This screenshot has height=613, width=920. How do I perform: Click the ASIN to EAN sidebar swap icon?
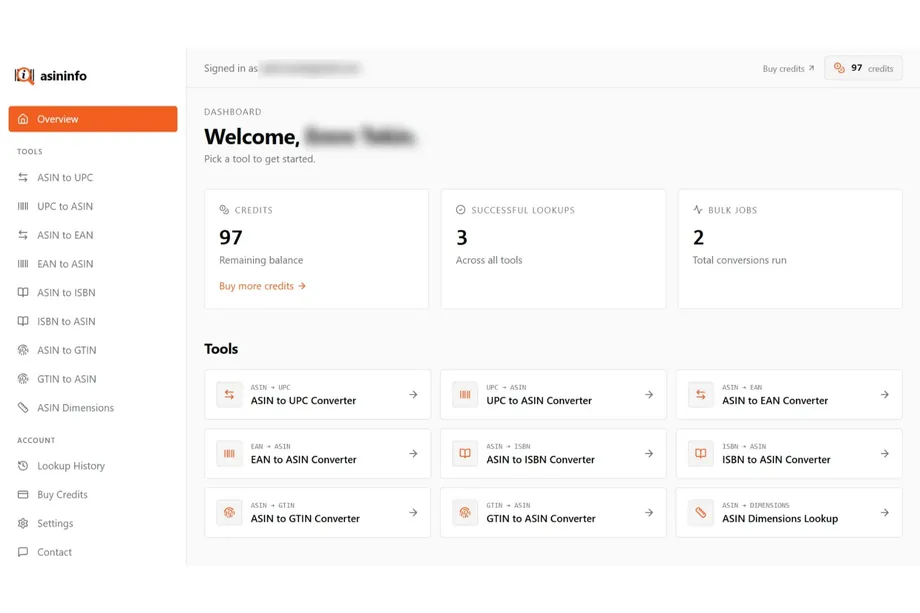coord(23,235)
